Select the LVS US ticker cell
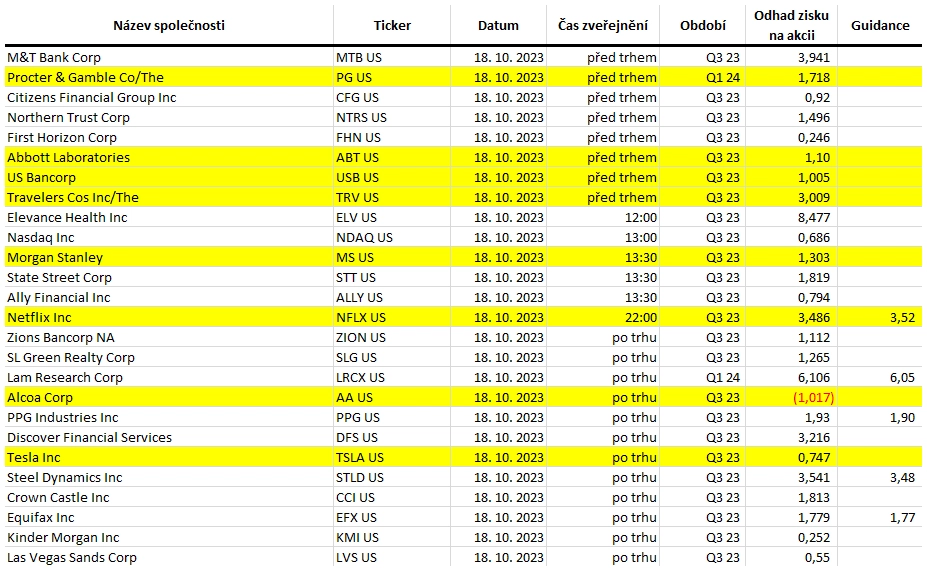The image size is (927, 570). pos(392,558)
